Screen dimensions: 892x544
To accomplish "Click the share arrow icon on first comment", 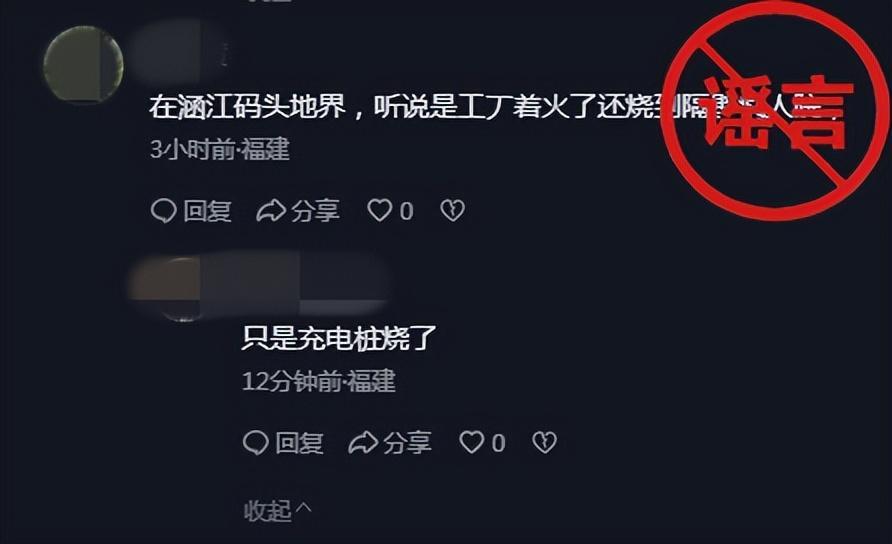I will pos(271,211).
